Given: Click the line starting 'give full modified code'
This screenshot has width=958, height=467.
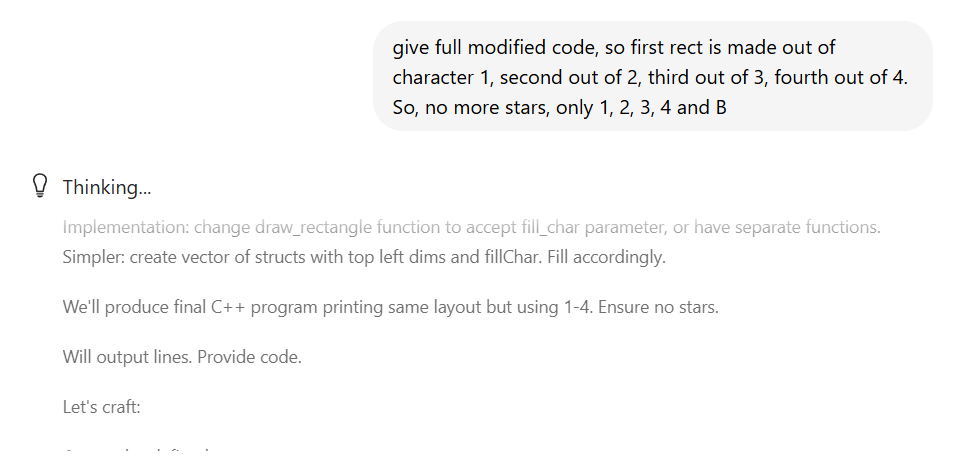Looking at the screenshot, I should [613, 48].
